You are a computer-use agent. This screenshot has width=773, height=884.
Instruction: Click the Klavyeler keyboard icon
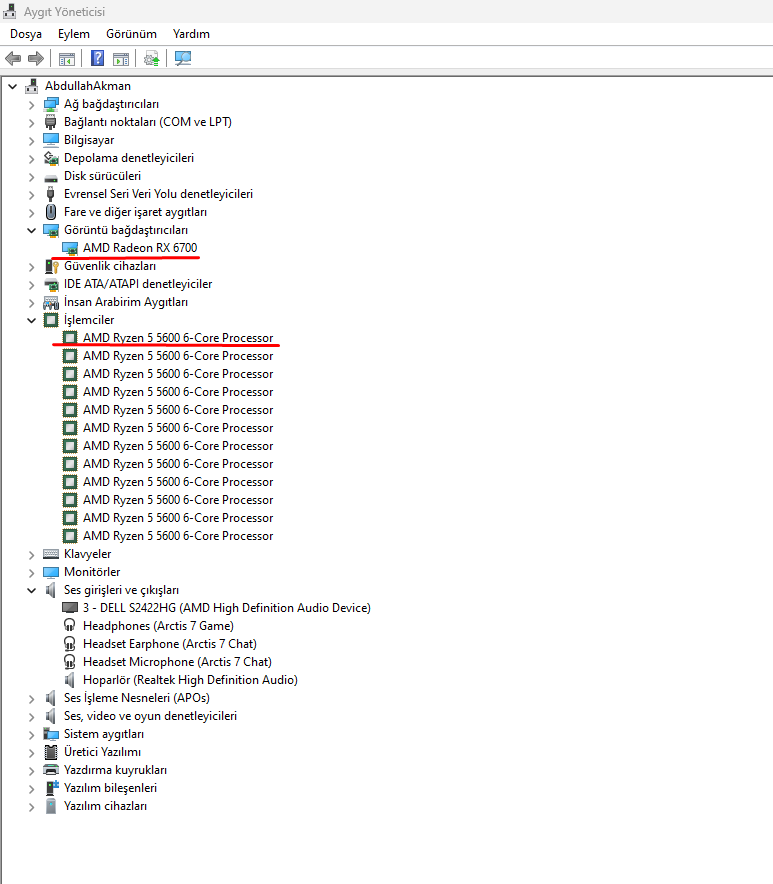click(51, 554)
